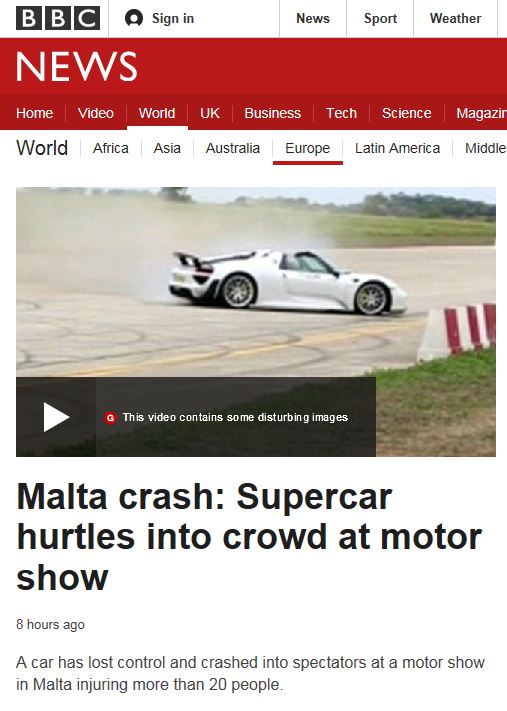507x711 pixels.
Task: Select the Video tab
Action: click(x=96, y=113)
